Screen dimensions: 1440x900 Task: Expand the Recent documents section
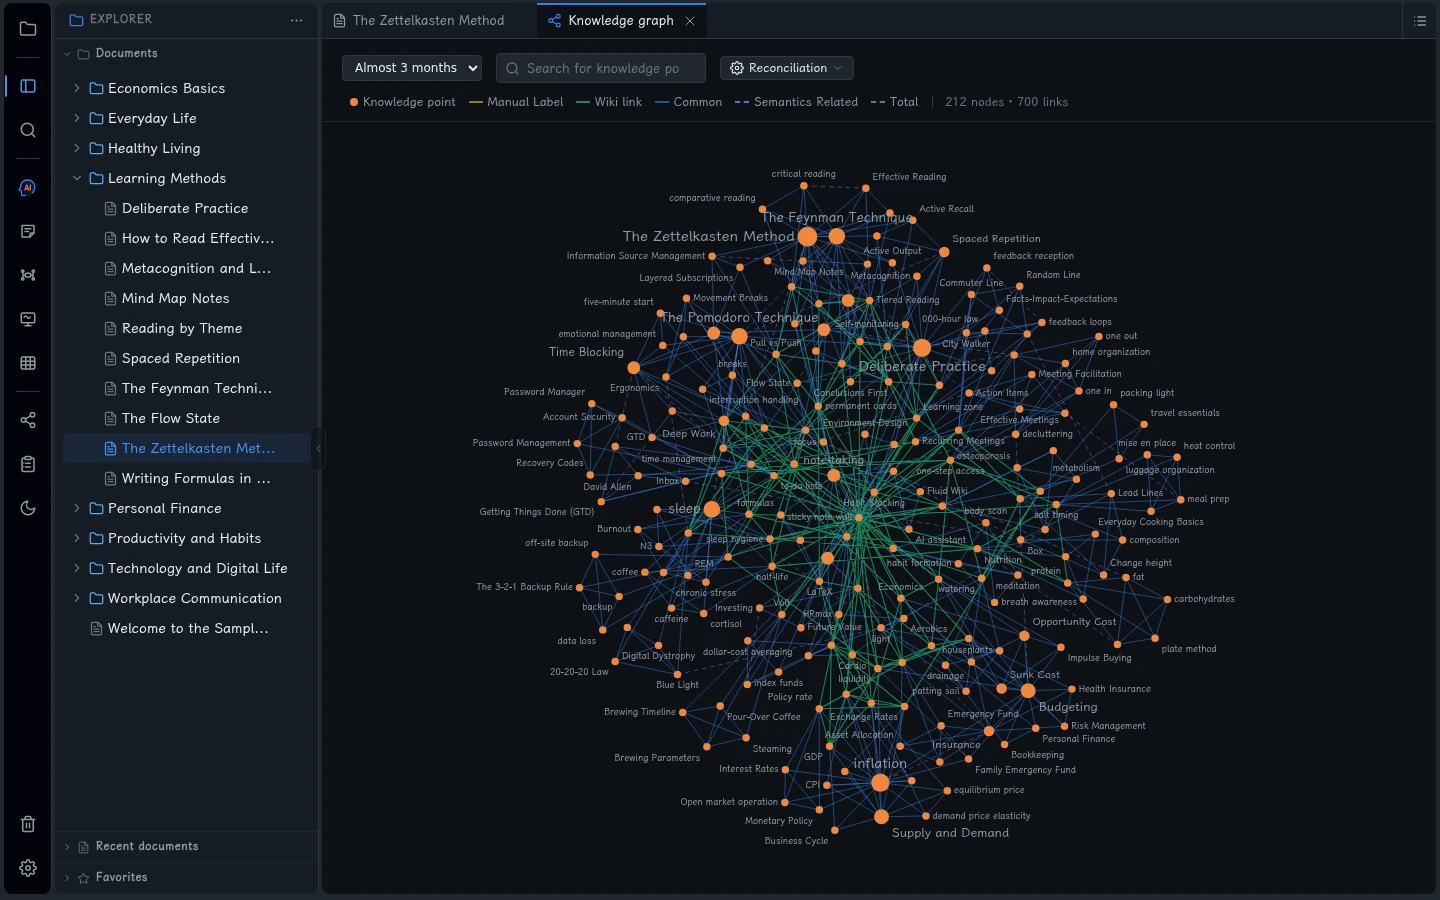[x=67, y=847]
